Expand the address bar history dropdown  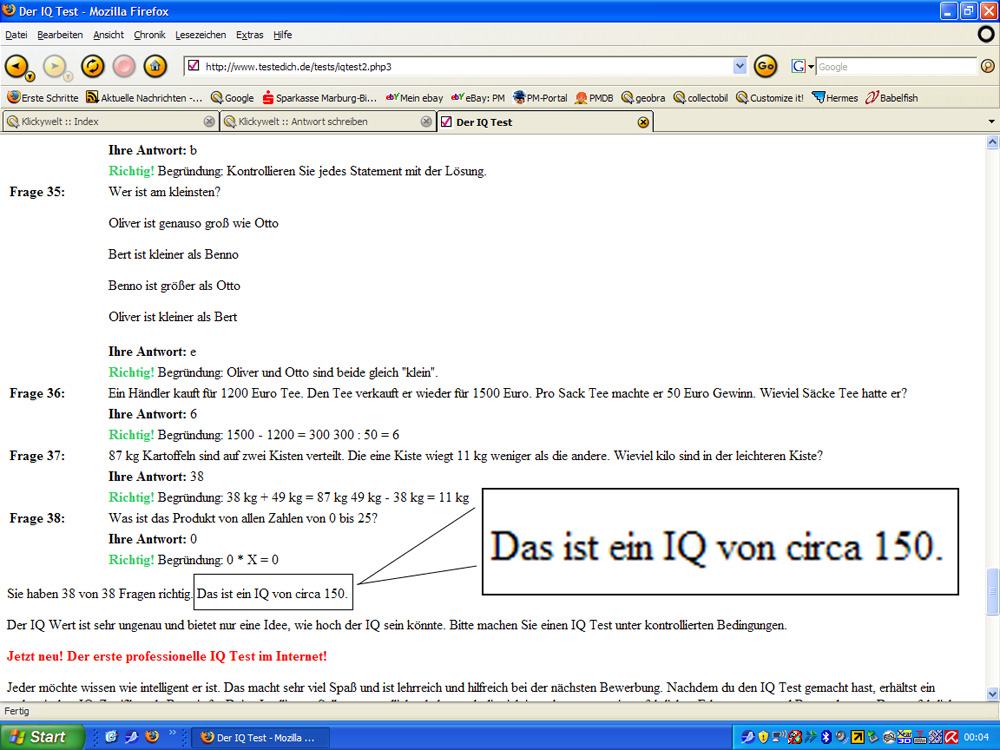pyautogui.click(x=740, y=67)
